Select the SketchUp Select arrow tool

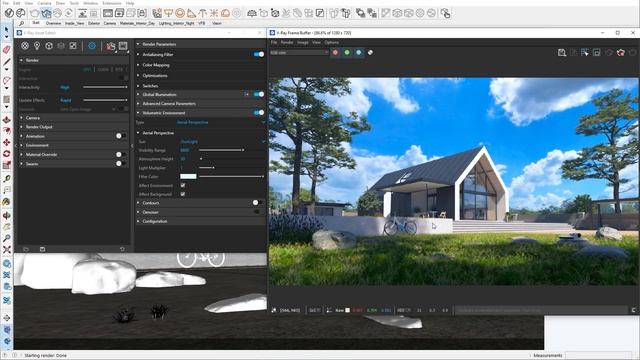[7, 30]
